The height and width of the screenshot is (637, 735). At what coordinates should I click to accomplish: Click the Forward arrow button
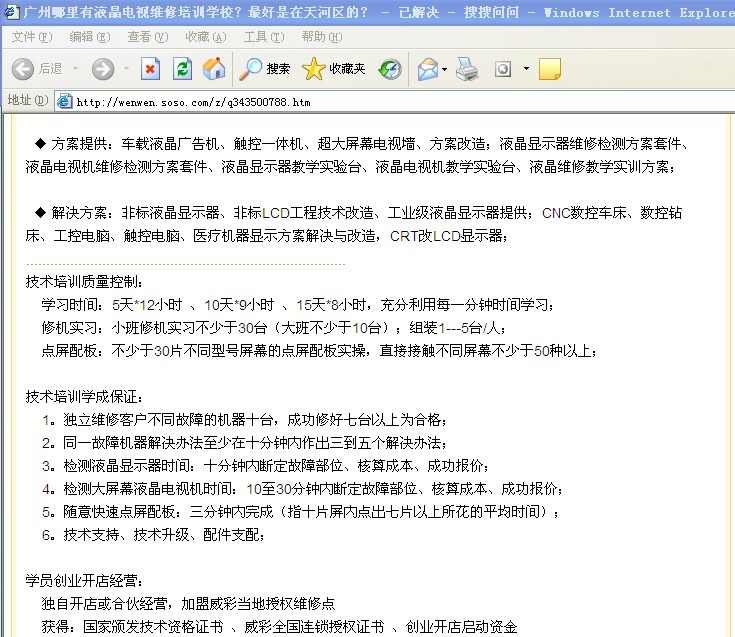pos(103,69)
